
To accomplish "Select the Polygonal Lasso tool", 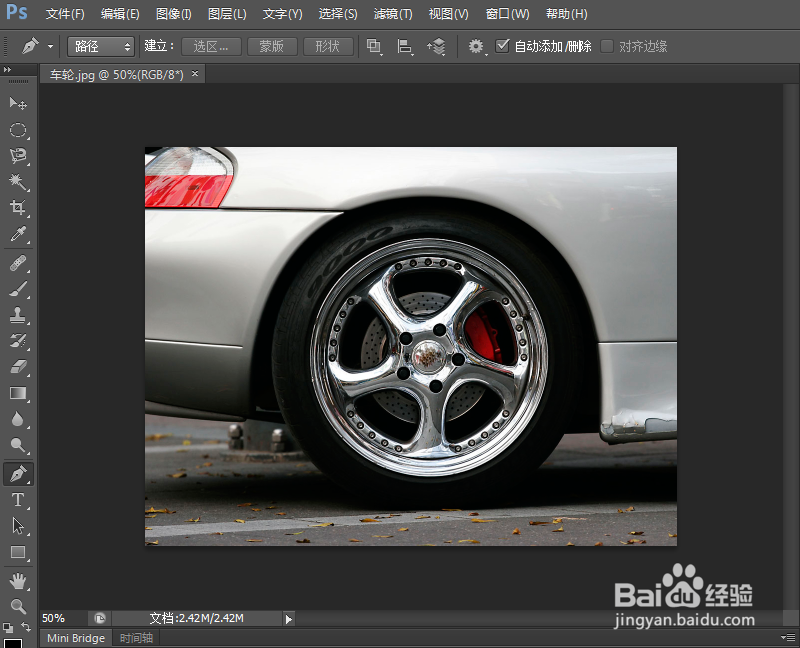I will pyautogui.click(x=18, y=156).
